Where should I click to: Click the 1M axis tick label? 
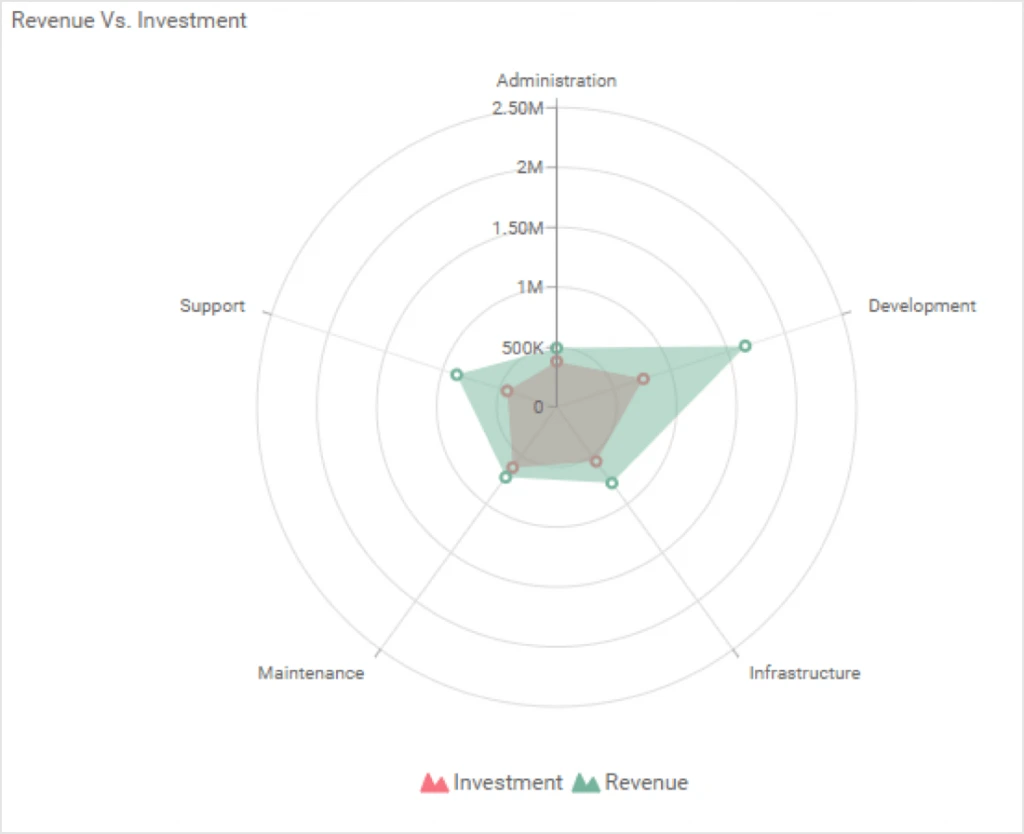529,288
